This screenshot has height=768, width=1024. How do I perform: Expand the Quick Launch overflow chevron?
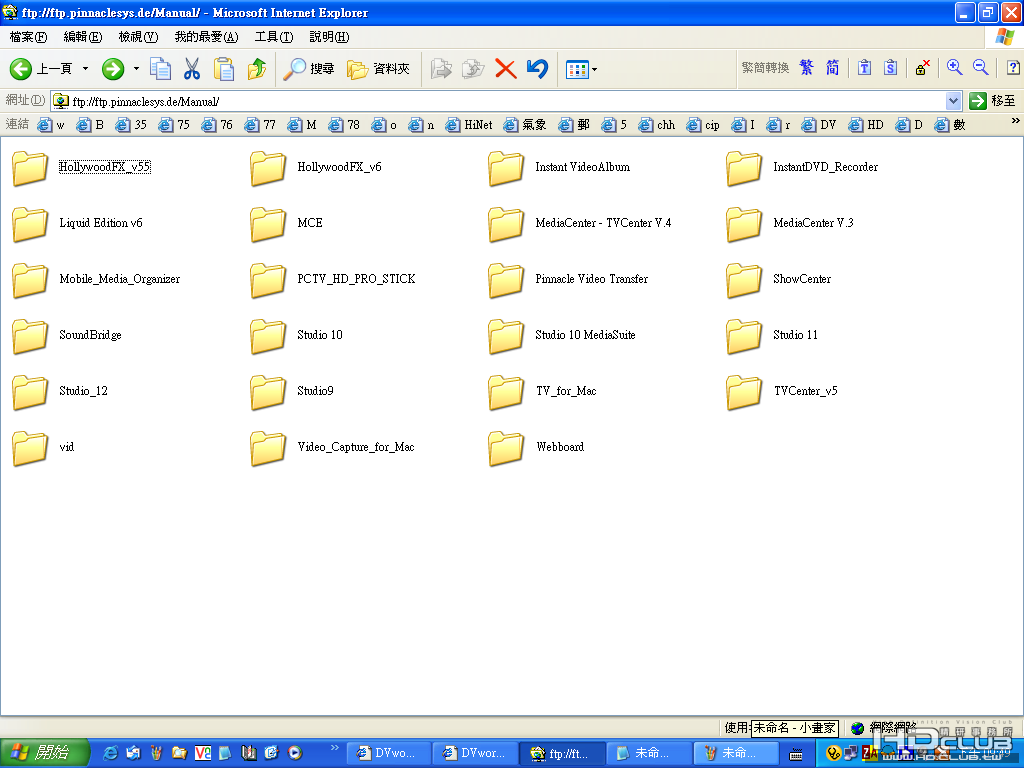[x=335, y=748]
